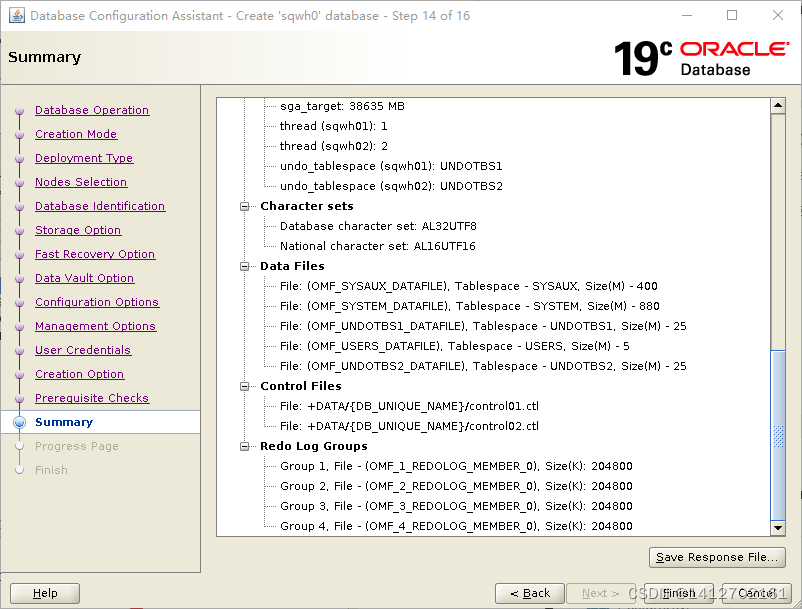Screen dimensions: 802x609
Task: Select the Redo Log Groups heading label
Action: click(314, 446)
